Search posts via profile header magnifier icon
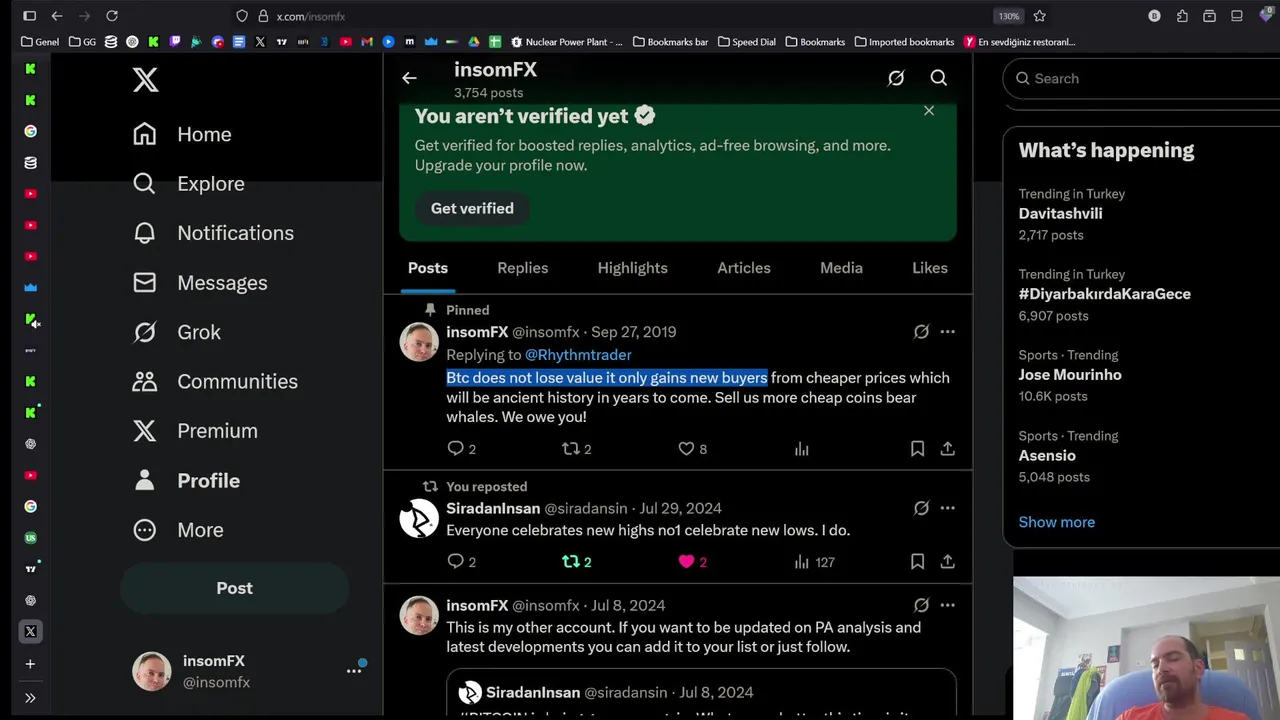The width and height of the screenshot is (1280, 720). click(938, 78)
